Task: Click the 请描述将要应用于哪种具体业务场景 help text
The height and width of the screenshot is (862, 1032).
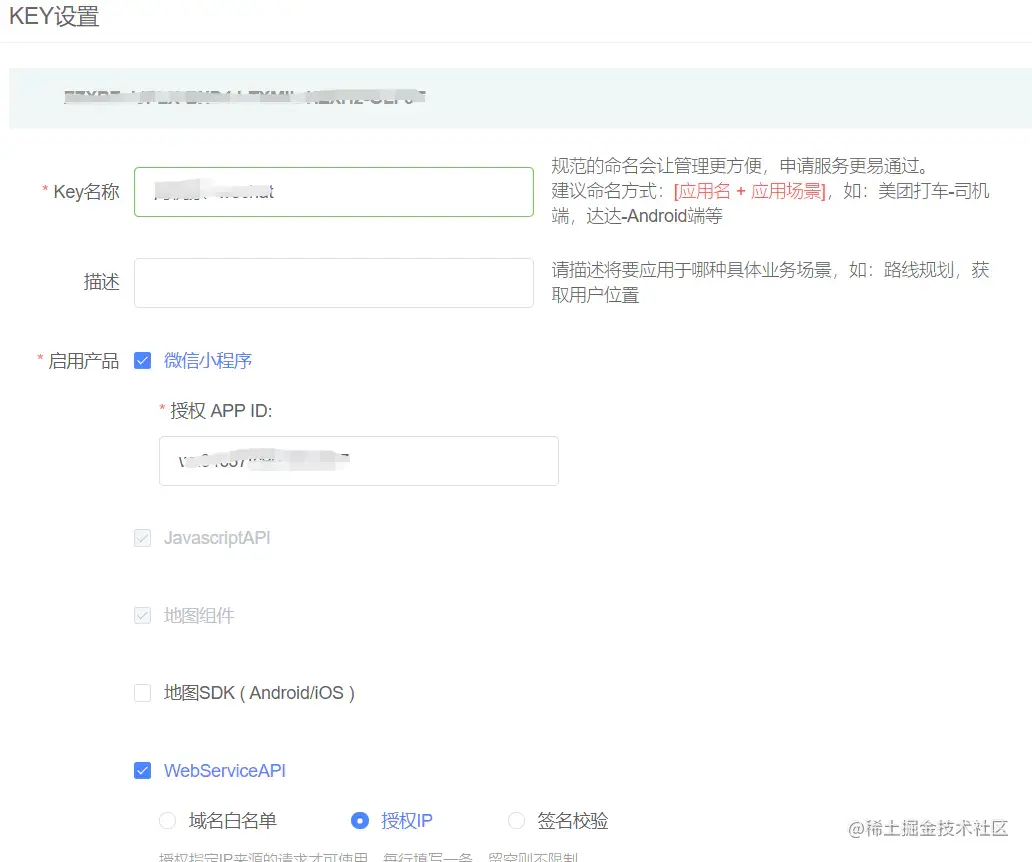Action: tap(770, 282)
